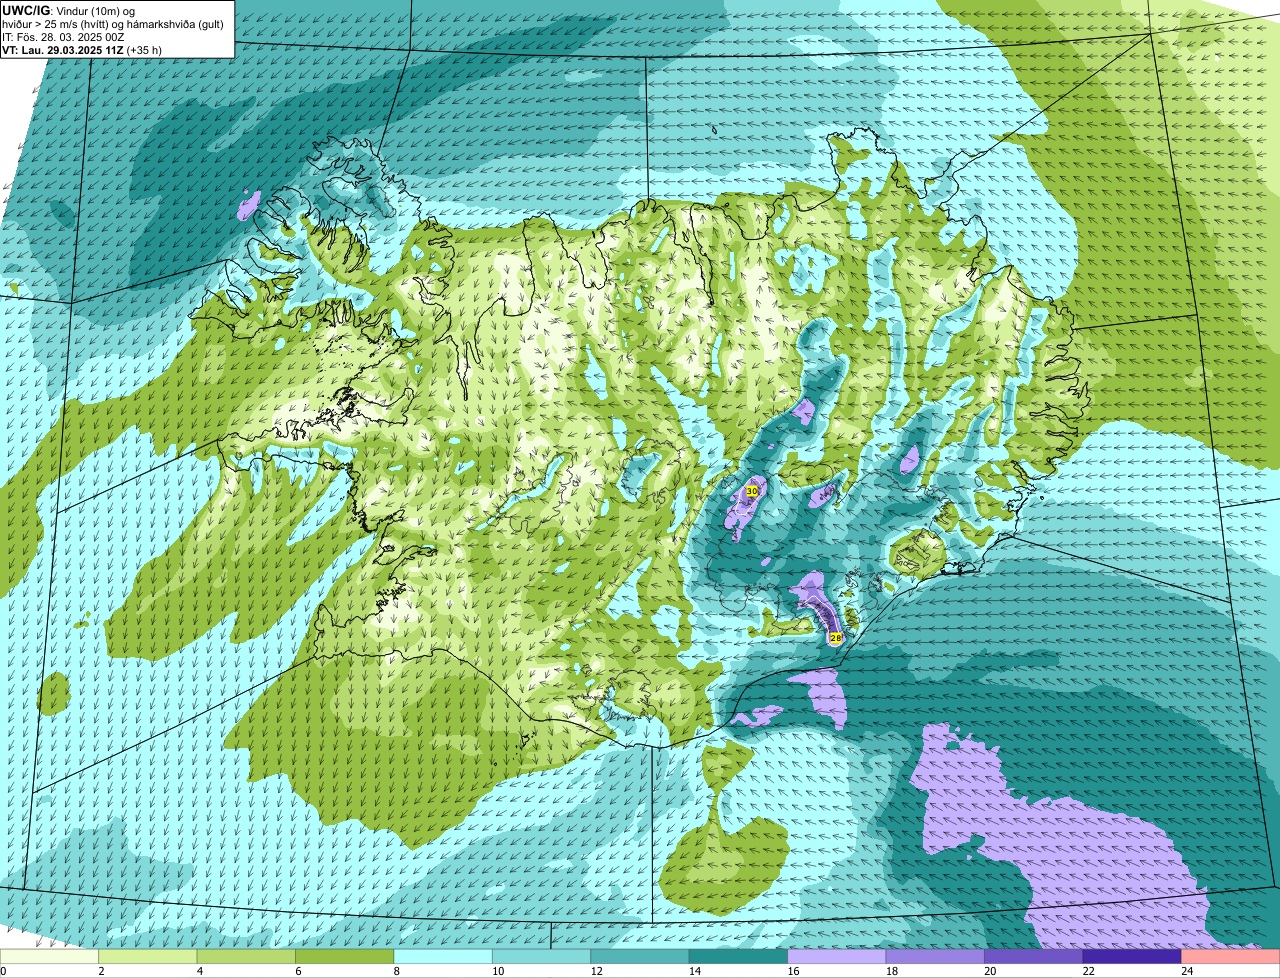Image resolution: width=1280 pixels, height=978 pixels.
Task: Pick the 22–24 m/s dark indigo swatch
Action: [1132, 957]
